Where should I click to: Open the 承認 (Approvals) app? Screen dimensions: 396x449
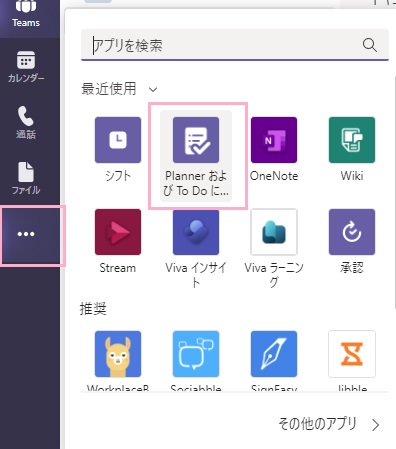pyautogui.click(x=352, y=241)
